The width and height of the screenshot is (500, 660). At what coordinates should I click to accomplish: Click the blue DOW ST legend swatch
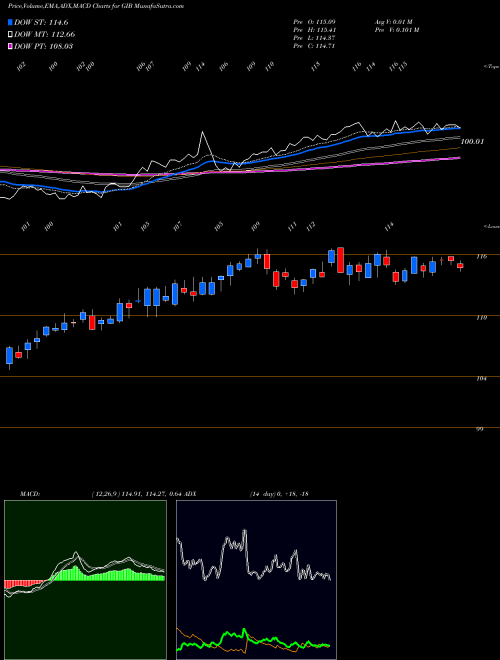pos(10,22)
